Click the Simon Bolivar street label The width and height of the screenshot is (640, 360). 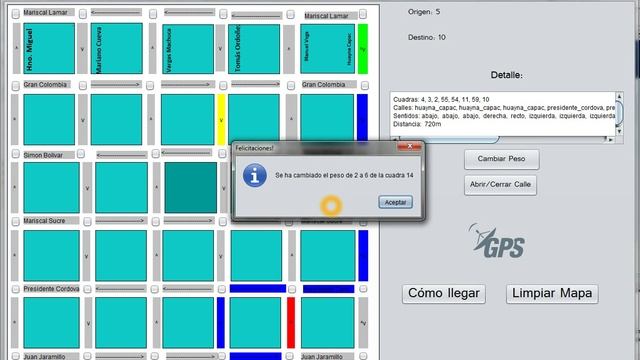(43, 155)
